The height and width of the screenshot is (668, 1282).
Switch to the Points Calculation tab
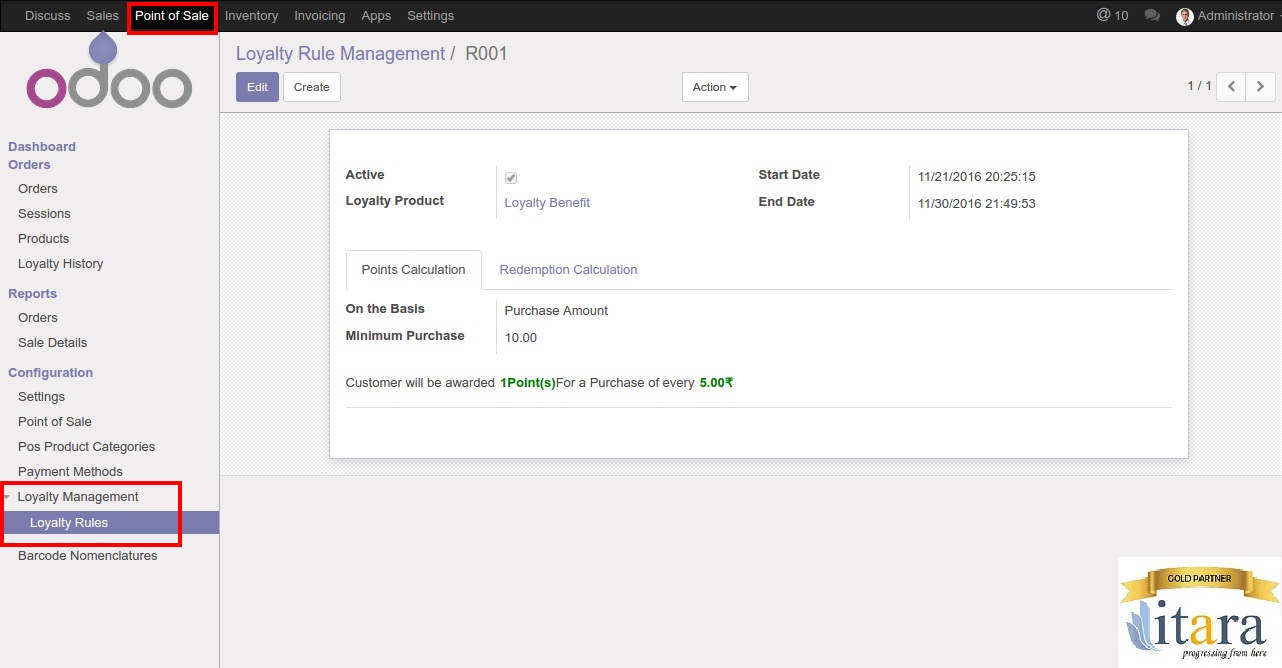[x=413, y=270]
